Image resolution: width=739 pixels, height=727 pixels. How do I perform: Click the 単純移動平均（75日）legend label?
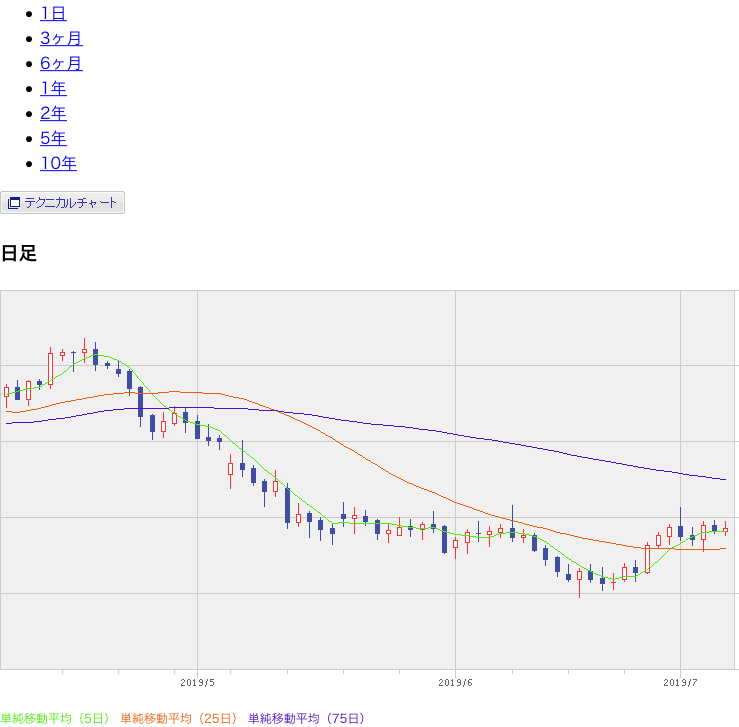(x=307, y=719)
